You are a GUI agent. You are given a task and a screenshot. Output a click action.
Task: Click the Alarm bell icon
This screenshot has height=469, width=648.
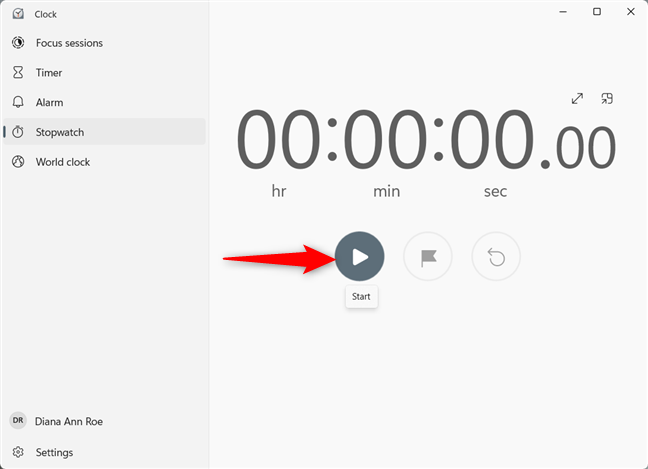(18, 102)
